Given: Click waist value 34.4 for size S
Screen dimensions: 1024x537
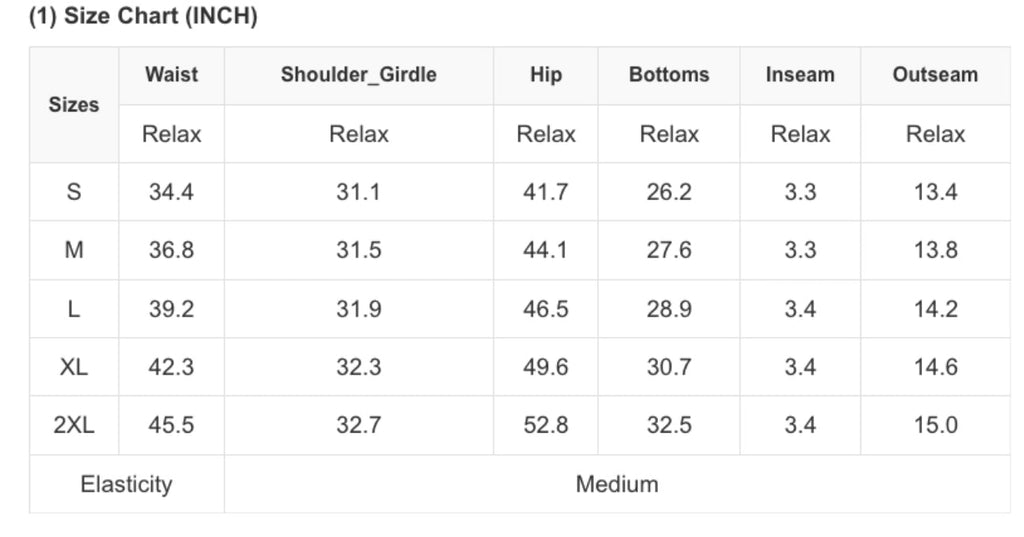Looking at the screenshot, I should point(171,192).
